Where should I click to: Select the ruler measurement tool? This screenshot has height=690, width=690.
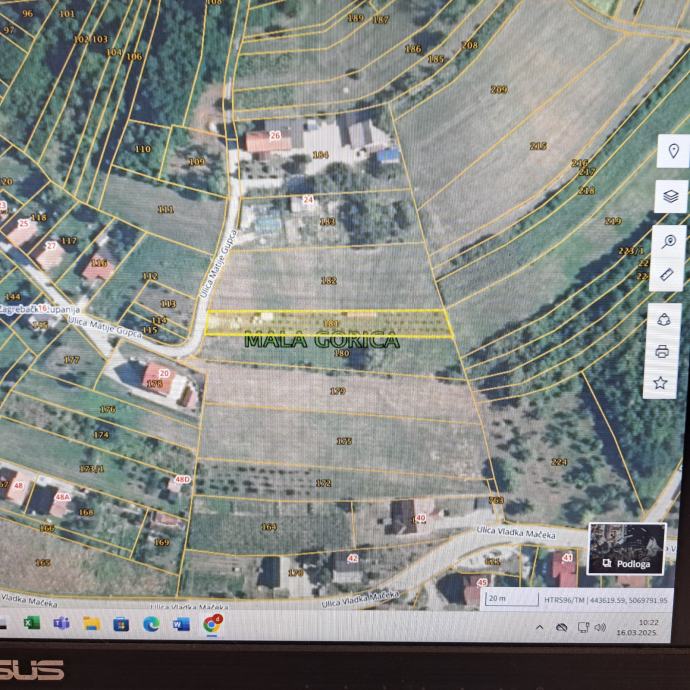click(x=667, y=275)
